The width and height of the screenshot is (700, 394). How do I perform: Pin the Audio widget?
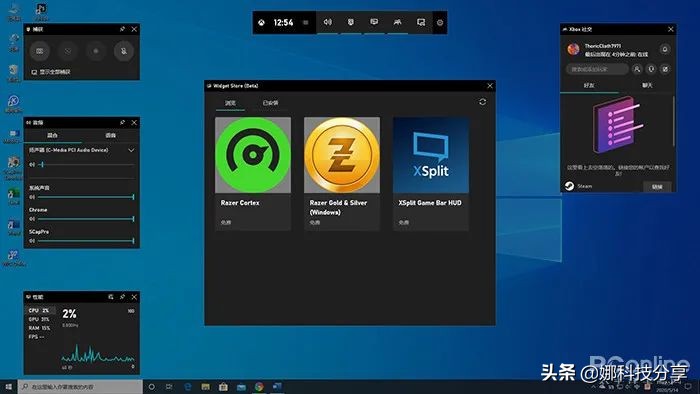pyautogui.click(x=122, y=122)
